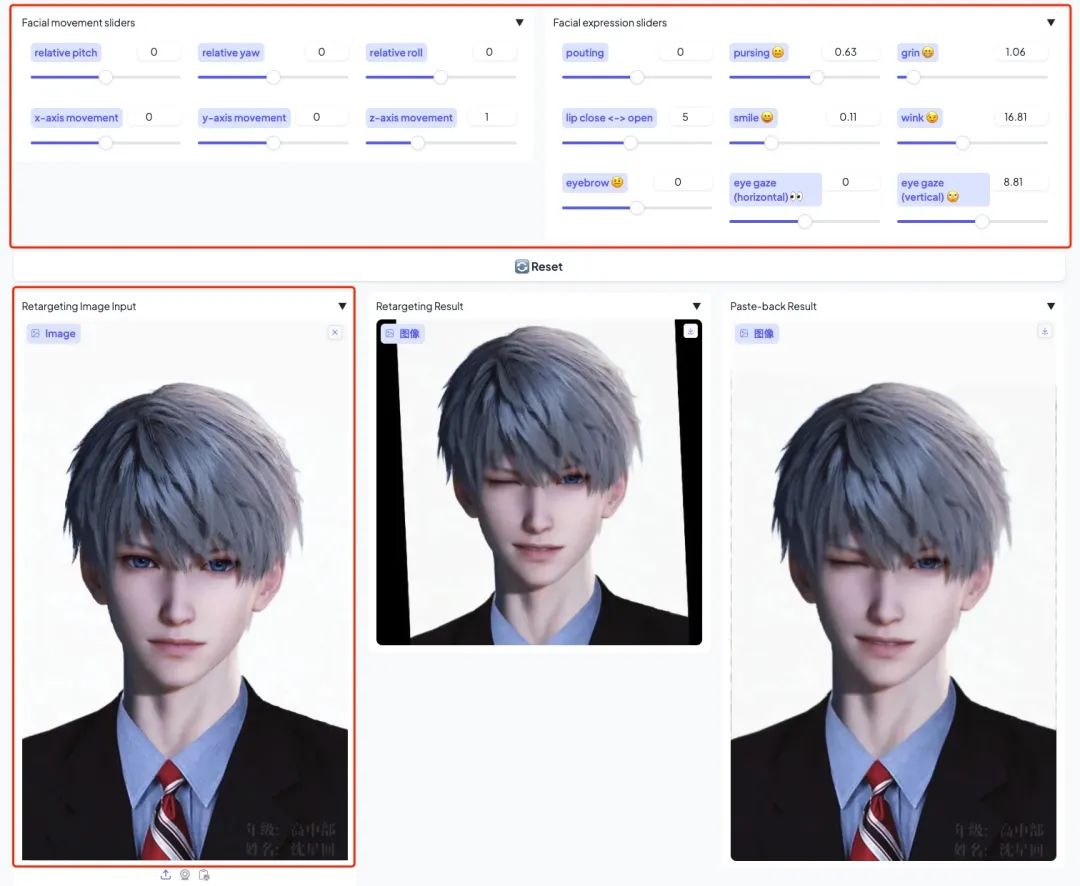The image size is (1080, 886).
Task: Click the y-axis movement value field
Action: pyautogui.click(x=321, y=117)
